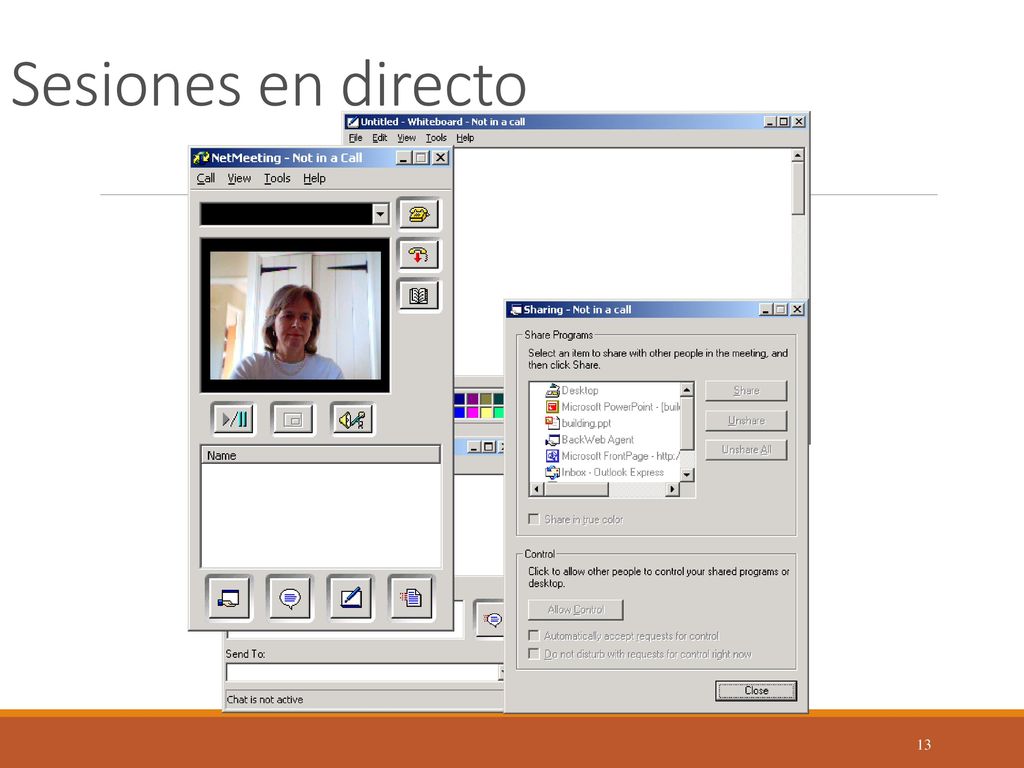Check Automatically accept requests for control
The image size is (1024, 768).
point(534,635)
